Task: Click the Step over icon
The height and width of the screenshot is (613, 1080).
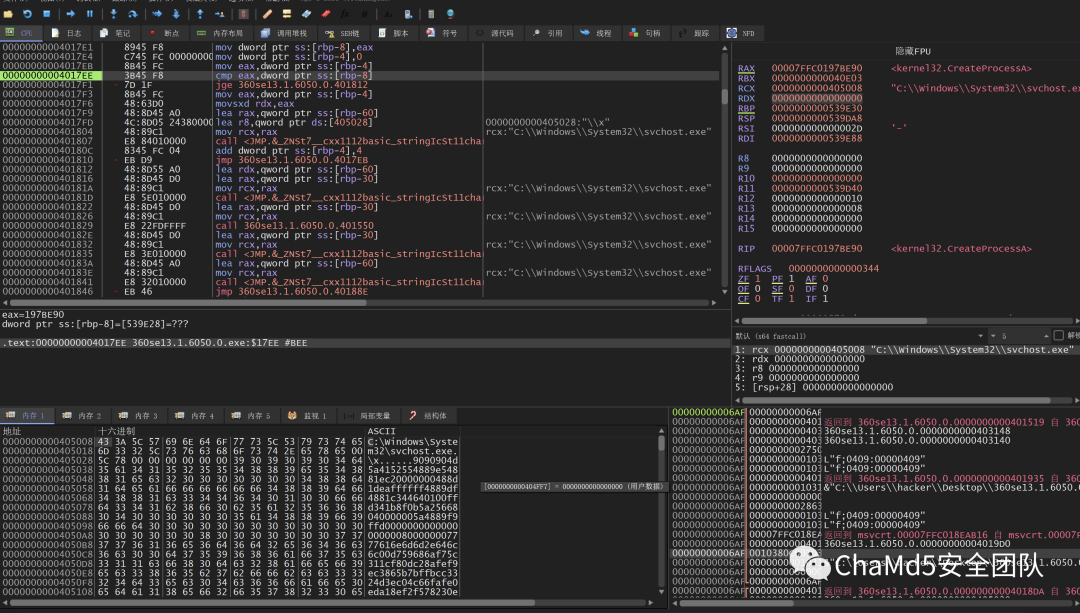Action: [x=133, y=14]
